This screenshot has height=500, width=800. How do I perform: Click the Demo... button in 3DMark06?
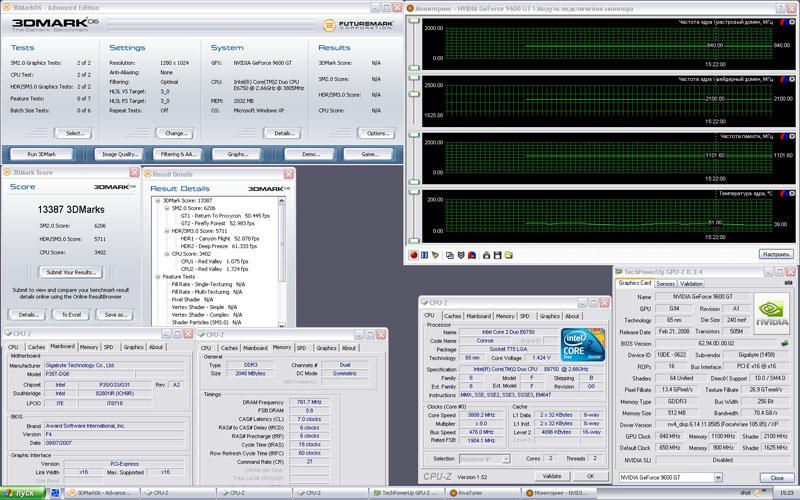tap(310, 154)
